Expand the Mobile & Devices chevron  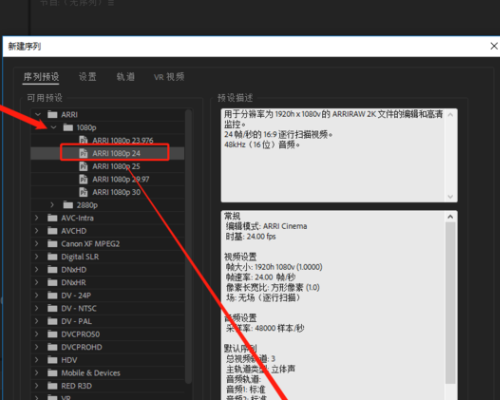37,373
